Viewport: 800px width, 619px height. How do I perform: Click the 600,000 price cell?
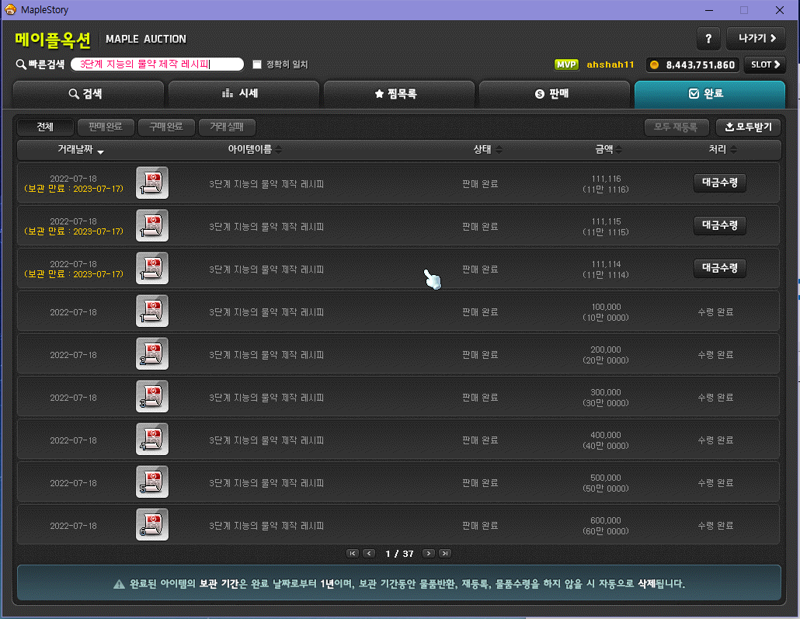click(x=606, y=526)
